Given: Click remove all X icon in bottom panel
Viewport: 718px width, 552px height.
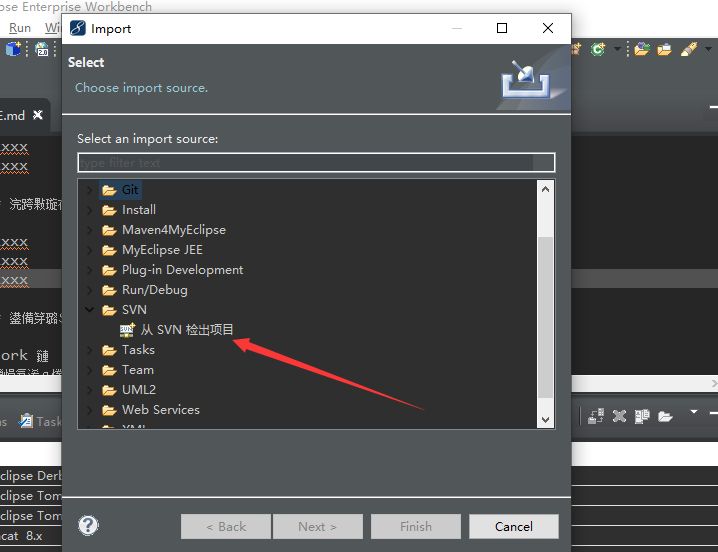Looking at the screenshot, I should click(x=619, y=416).
